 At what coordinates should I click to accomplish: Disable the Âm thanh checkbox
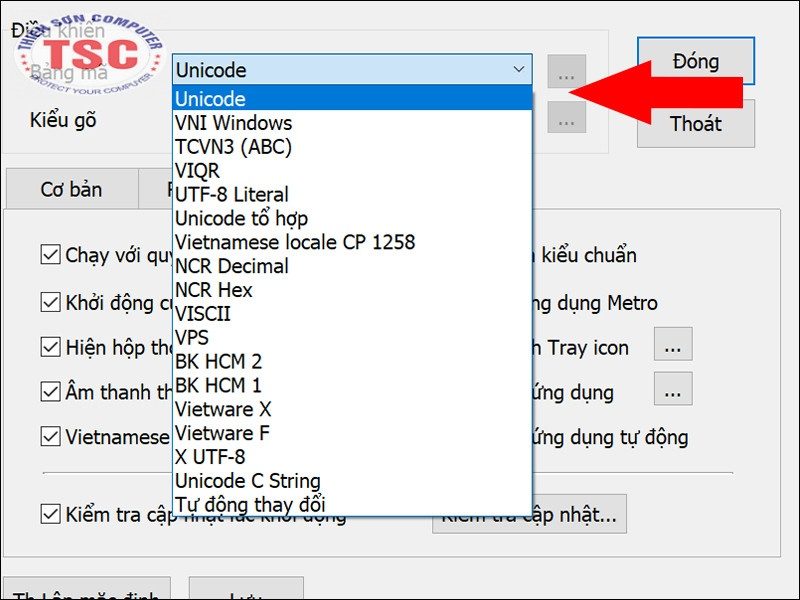click(51, 392)
